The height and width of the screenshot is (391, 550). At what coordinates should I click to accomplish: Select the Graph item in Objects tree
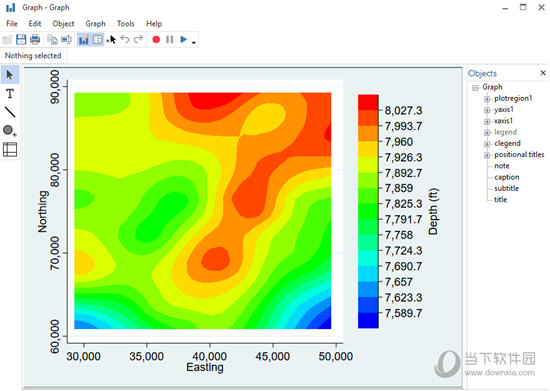click(492, 87)
